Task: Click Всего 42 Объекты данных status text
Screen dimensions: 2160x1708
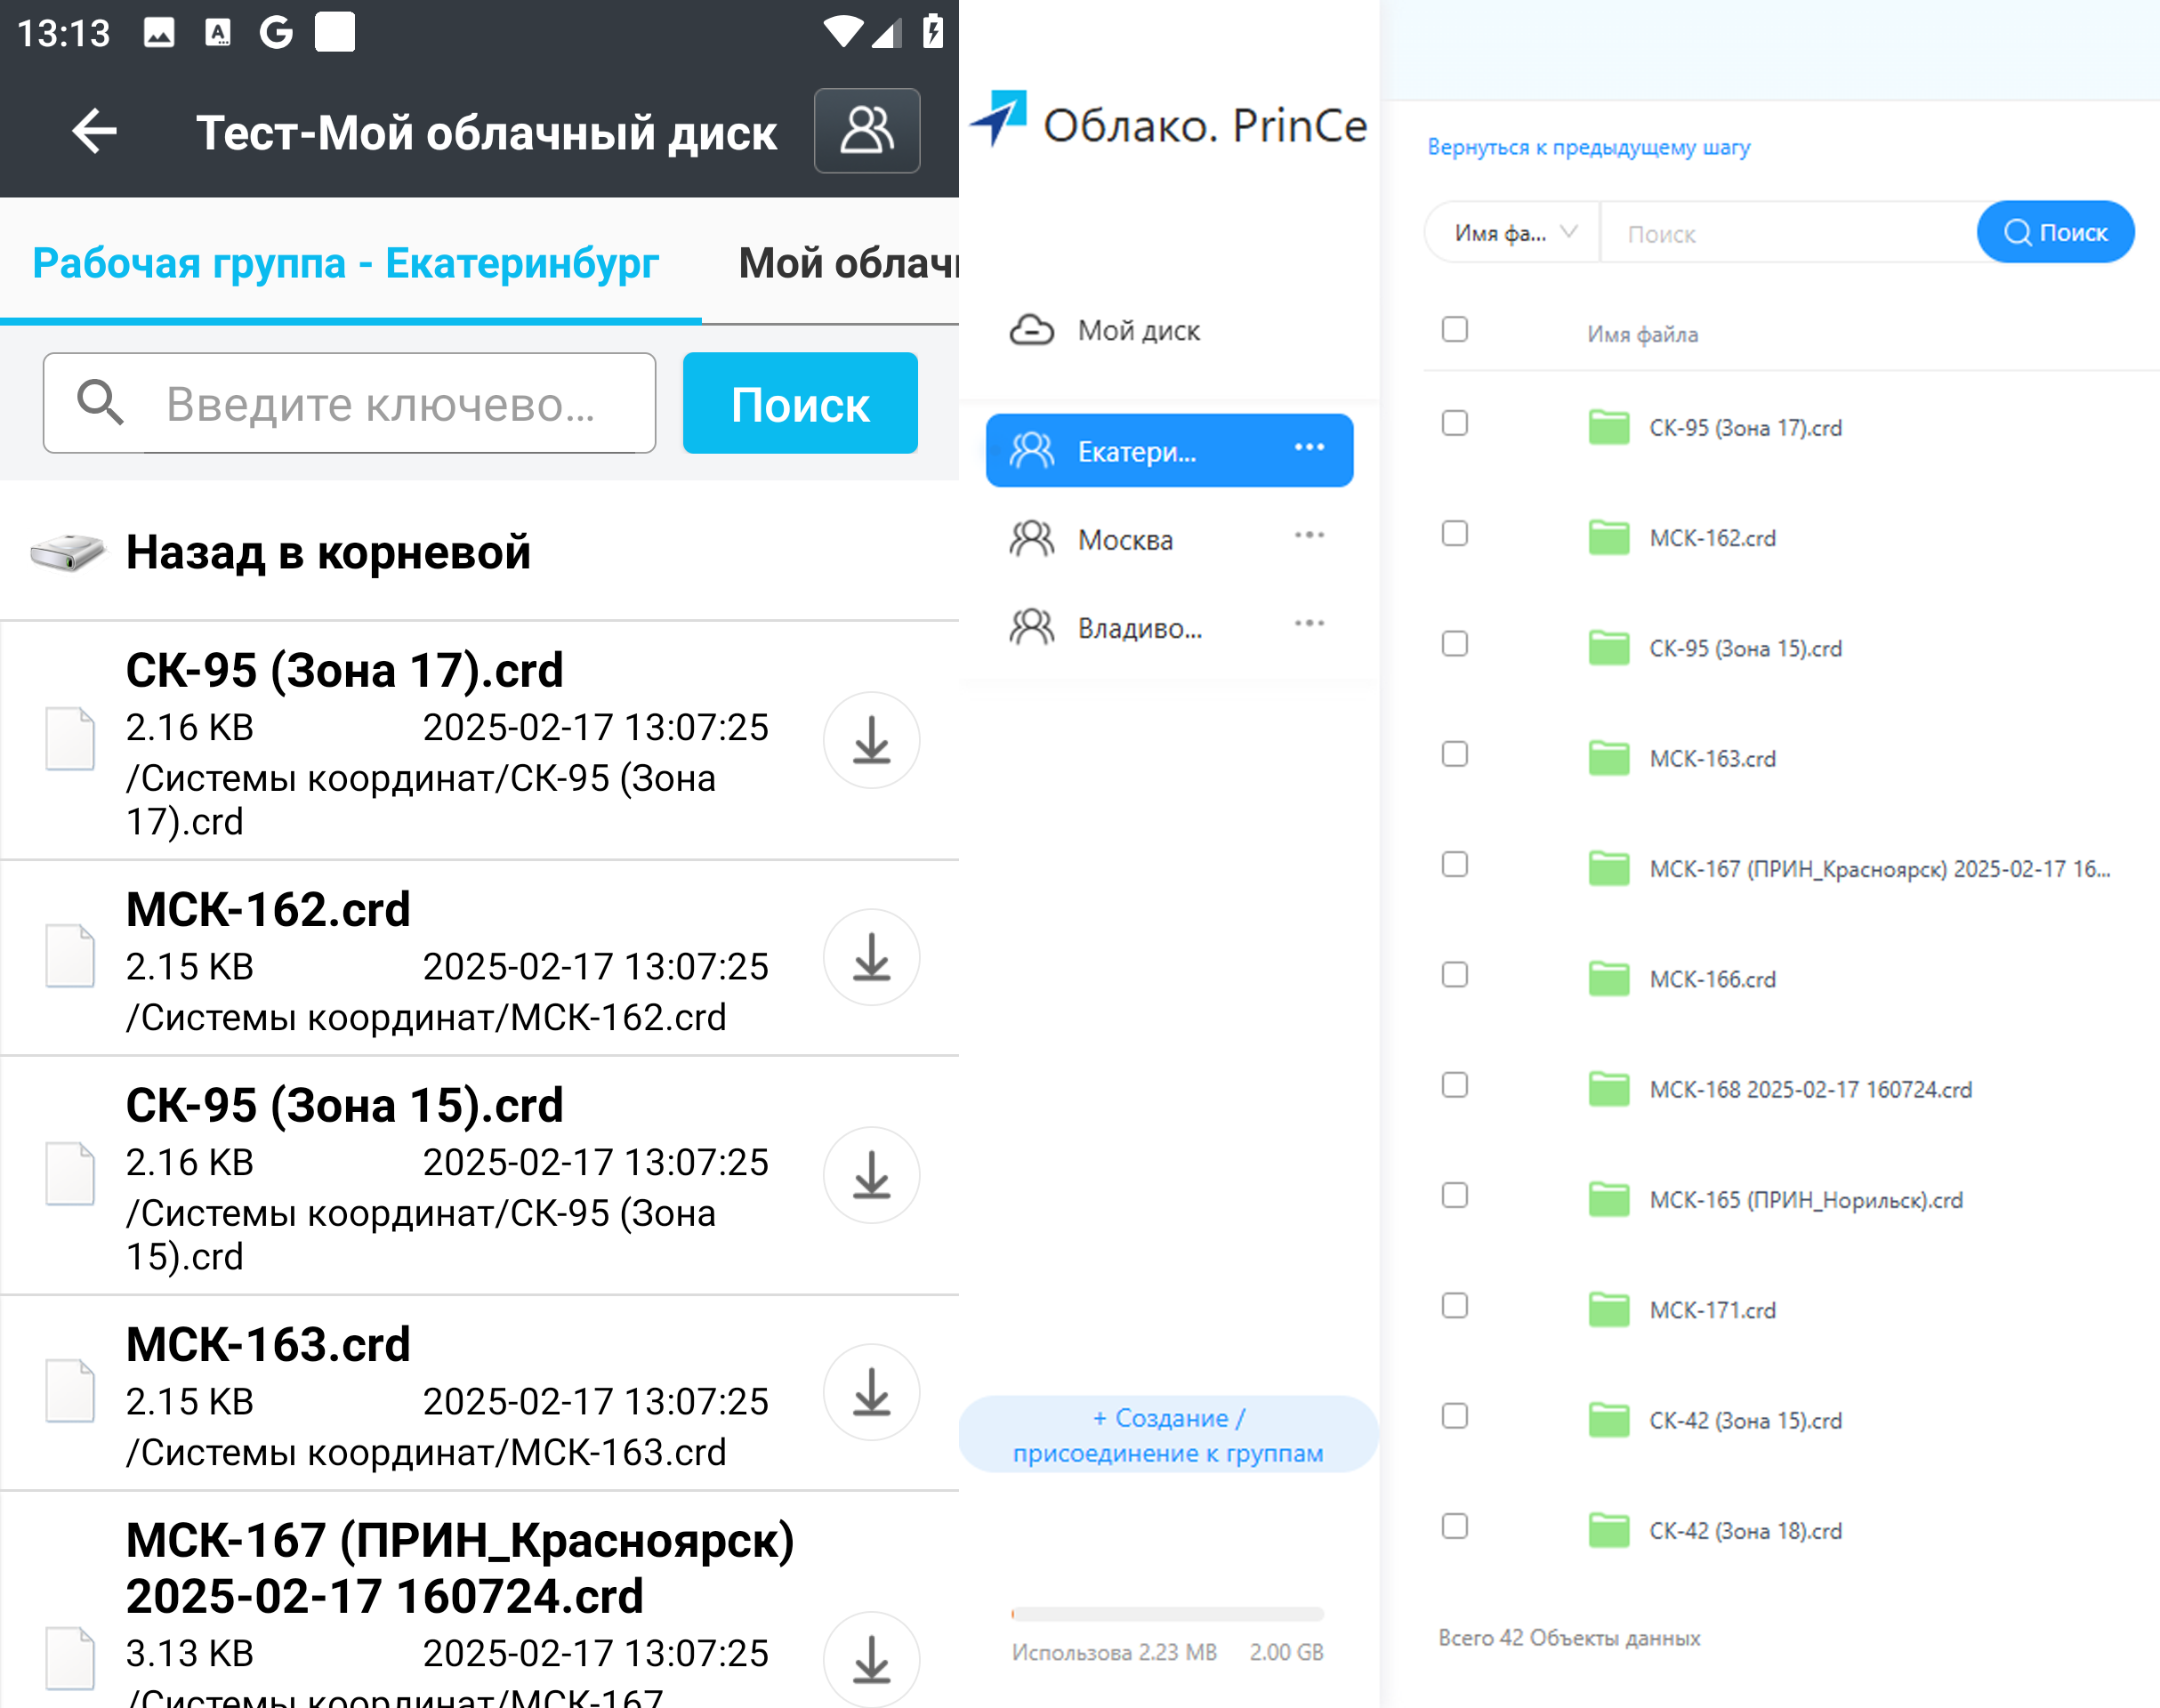Action: pyautogui.click(x=1569, y=1638)
